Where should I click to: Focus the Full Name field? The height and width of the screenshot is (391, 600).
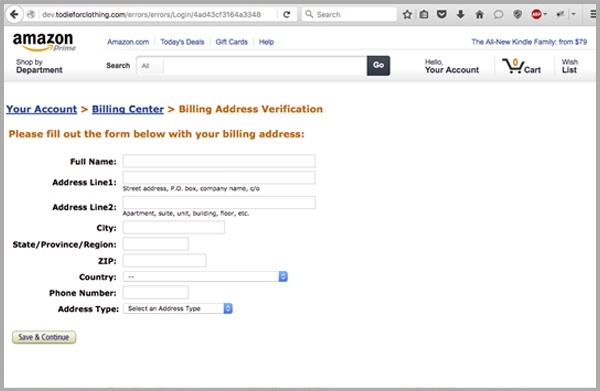click(x=219, y=161)
